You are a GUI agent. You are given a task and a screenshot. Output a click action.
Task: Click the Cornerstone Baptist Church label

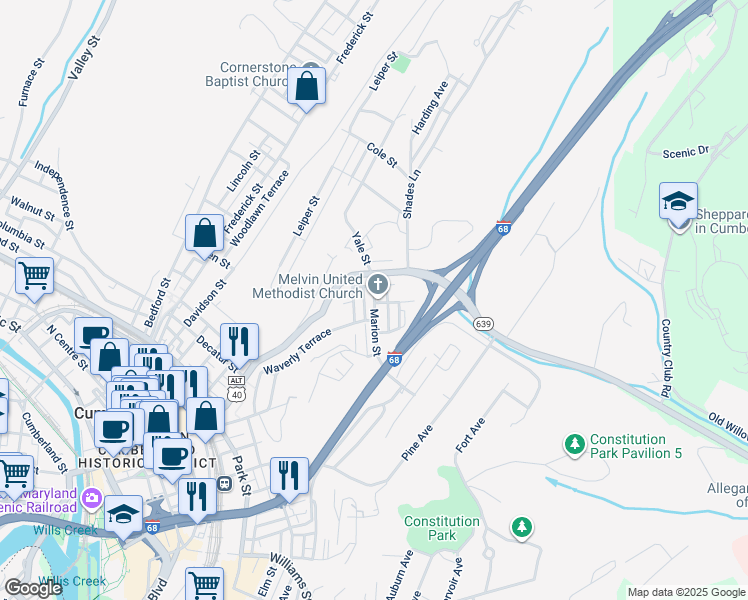pyautogui.click(x=250, y=74)
